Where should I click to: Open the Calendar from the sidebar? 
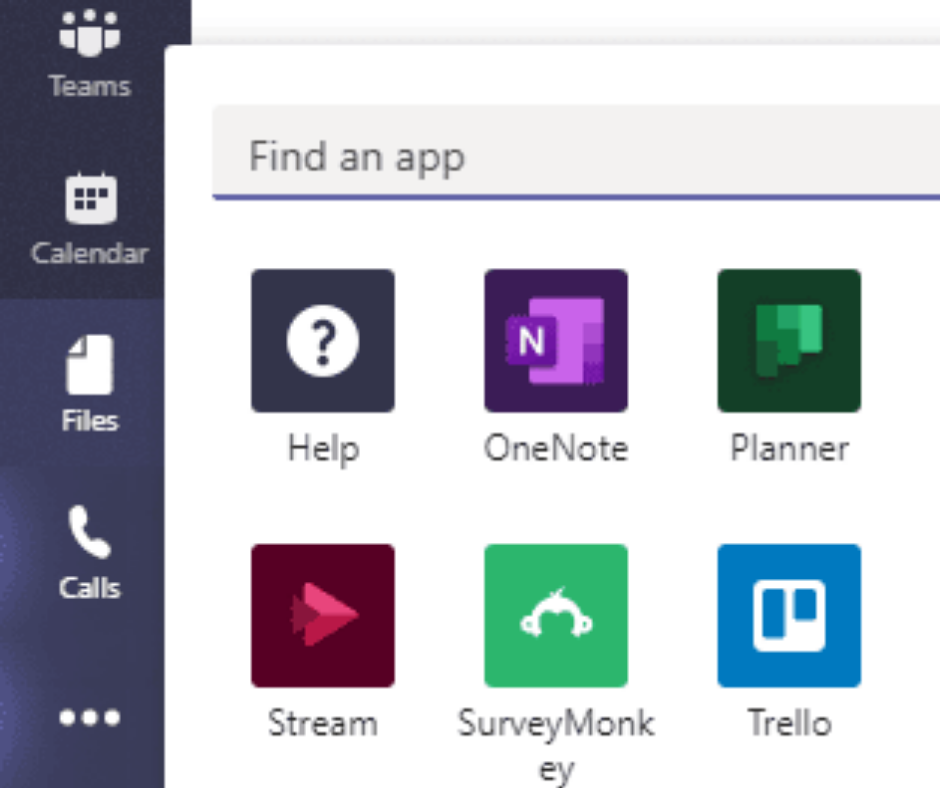90,216
